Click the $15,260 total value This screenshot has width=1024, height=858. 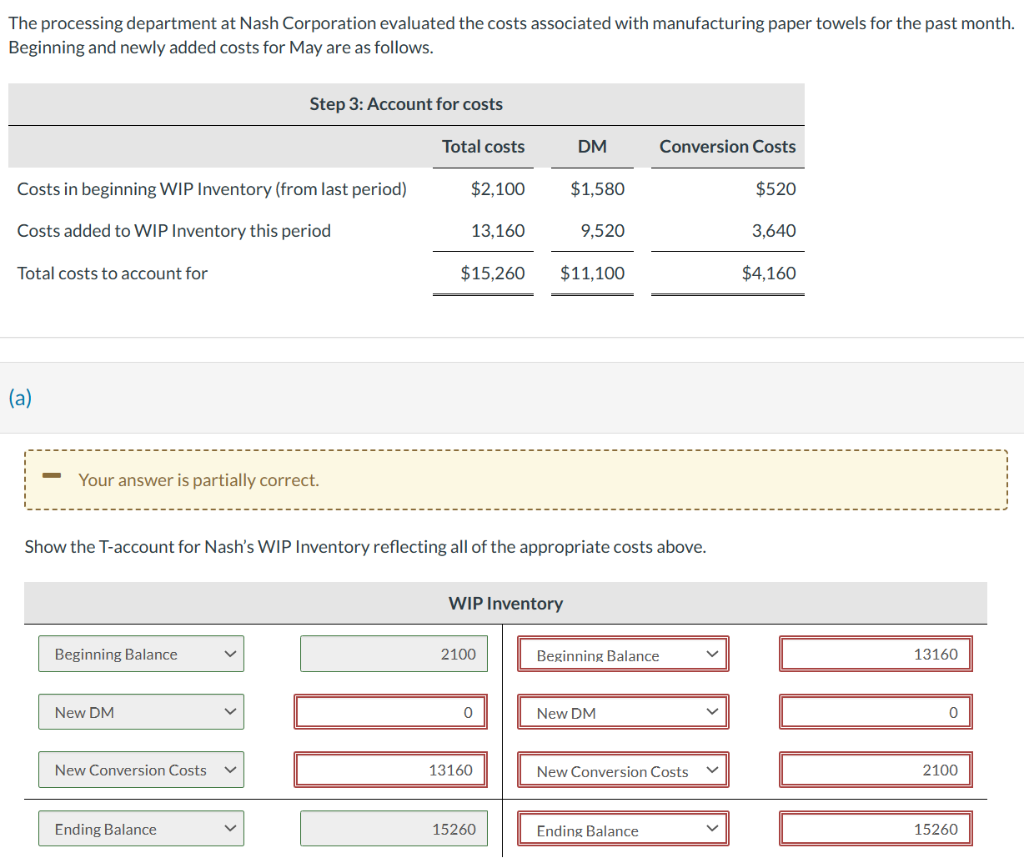[492, 273]
